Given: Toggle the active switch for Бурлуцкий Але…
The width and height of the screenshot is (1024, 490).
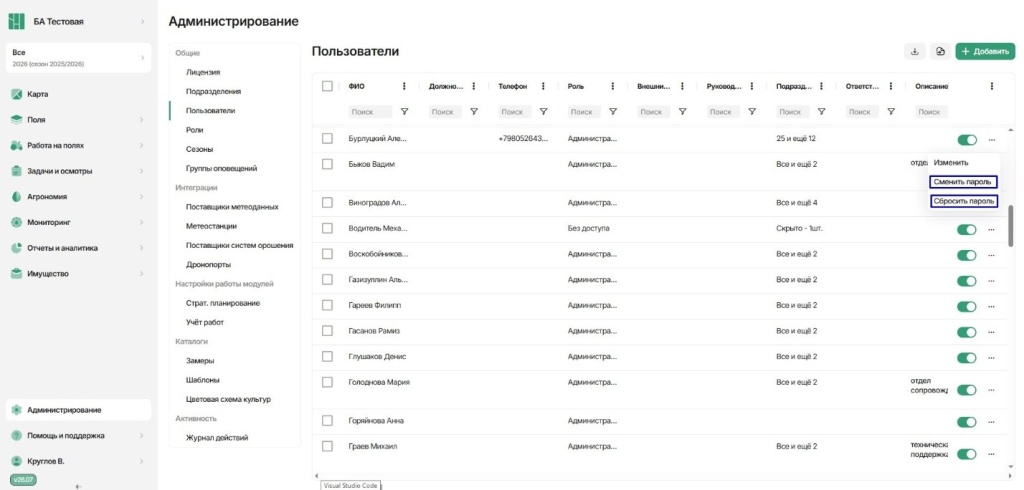Looking at the screenshot, I should tap(967, 140).
